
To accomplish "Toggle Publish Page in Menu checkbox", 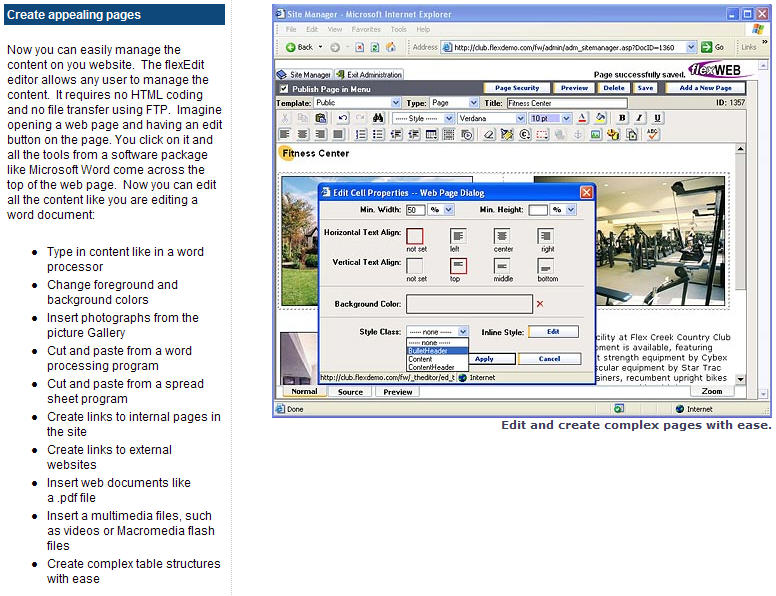I will pyautogui.click(x=283, y=88).
